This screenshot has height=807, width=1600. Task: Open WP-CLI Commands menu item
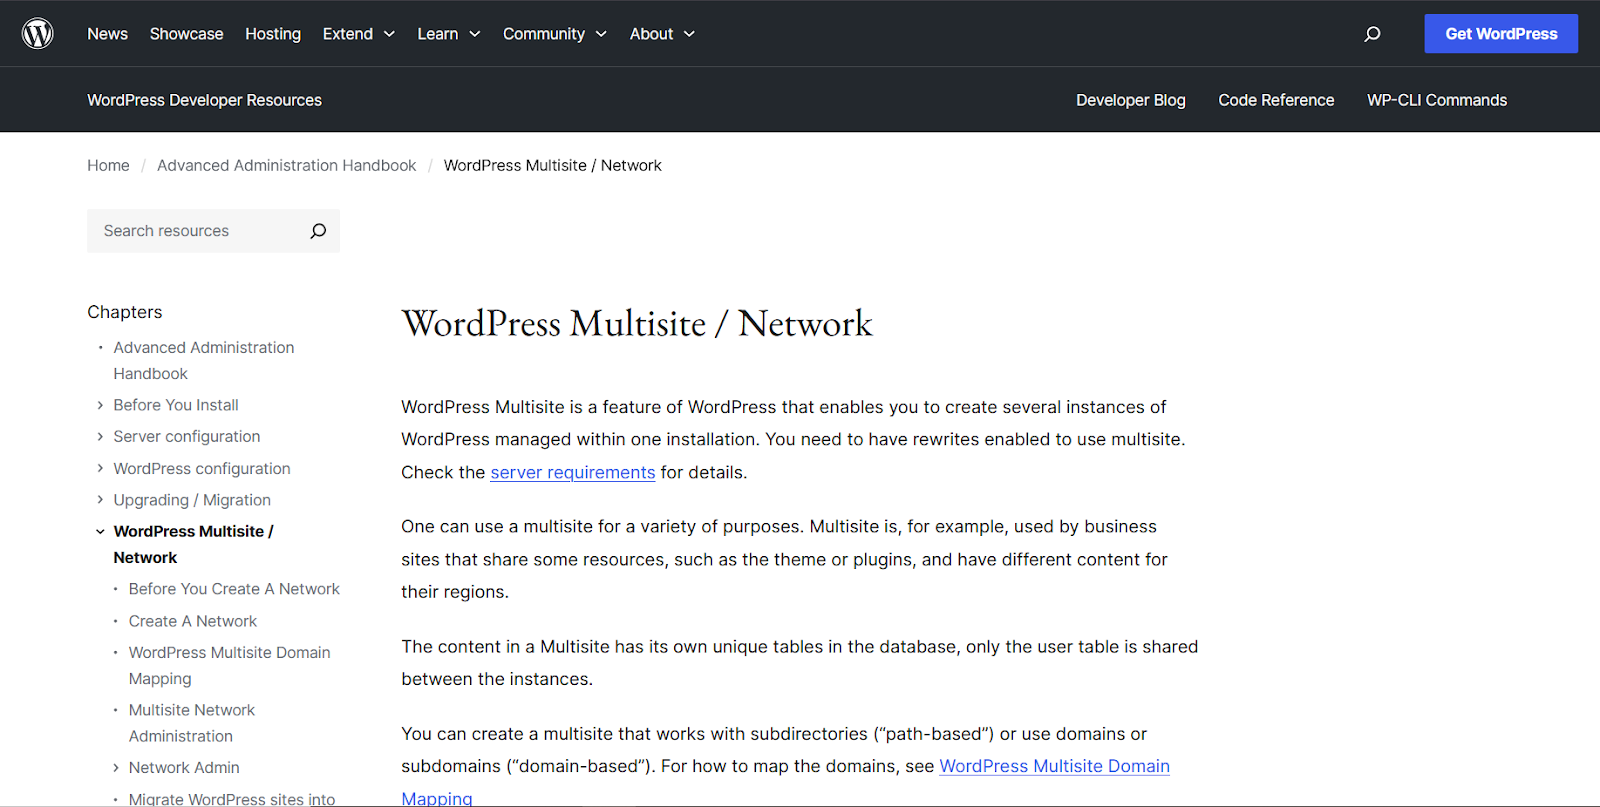(1437, 100)
